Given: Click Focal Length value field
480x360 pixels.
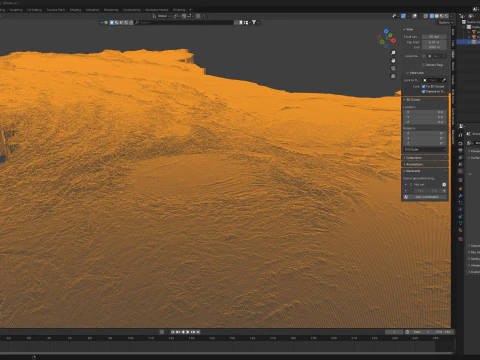Looking at the screenshot, I should pos(434,37).
